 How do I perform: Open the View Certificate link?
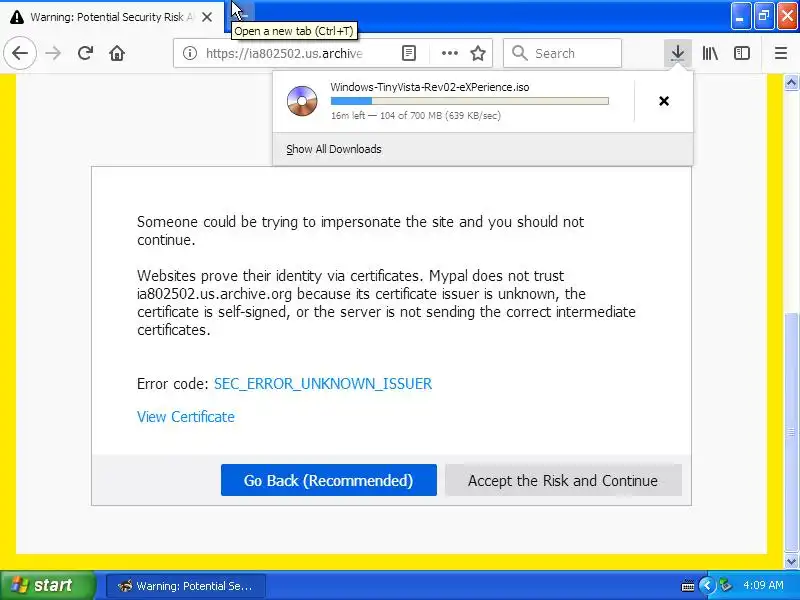186,417
